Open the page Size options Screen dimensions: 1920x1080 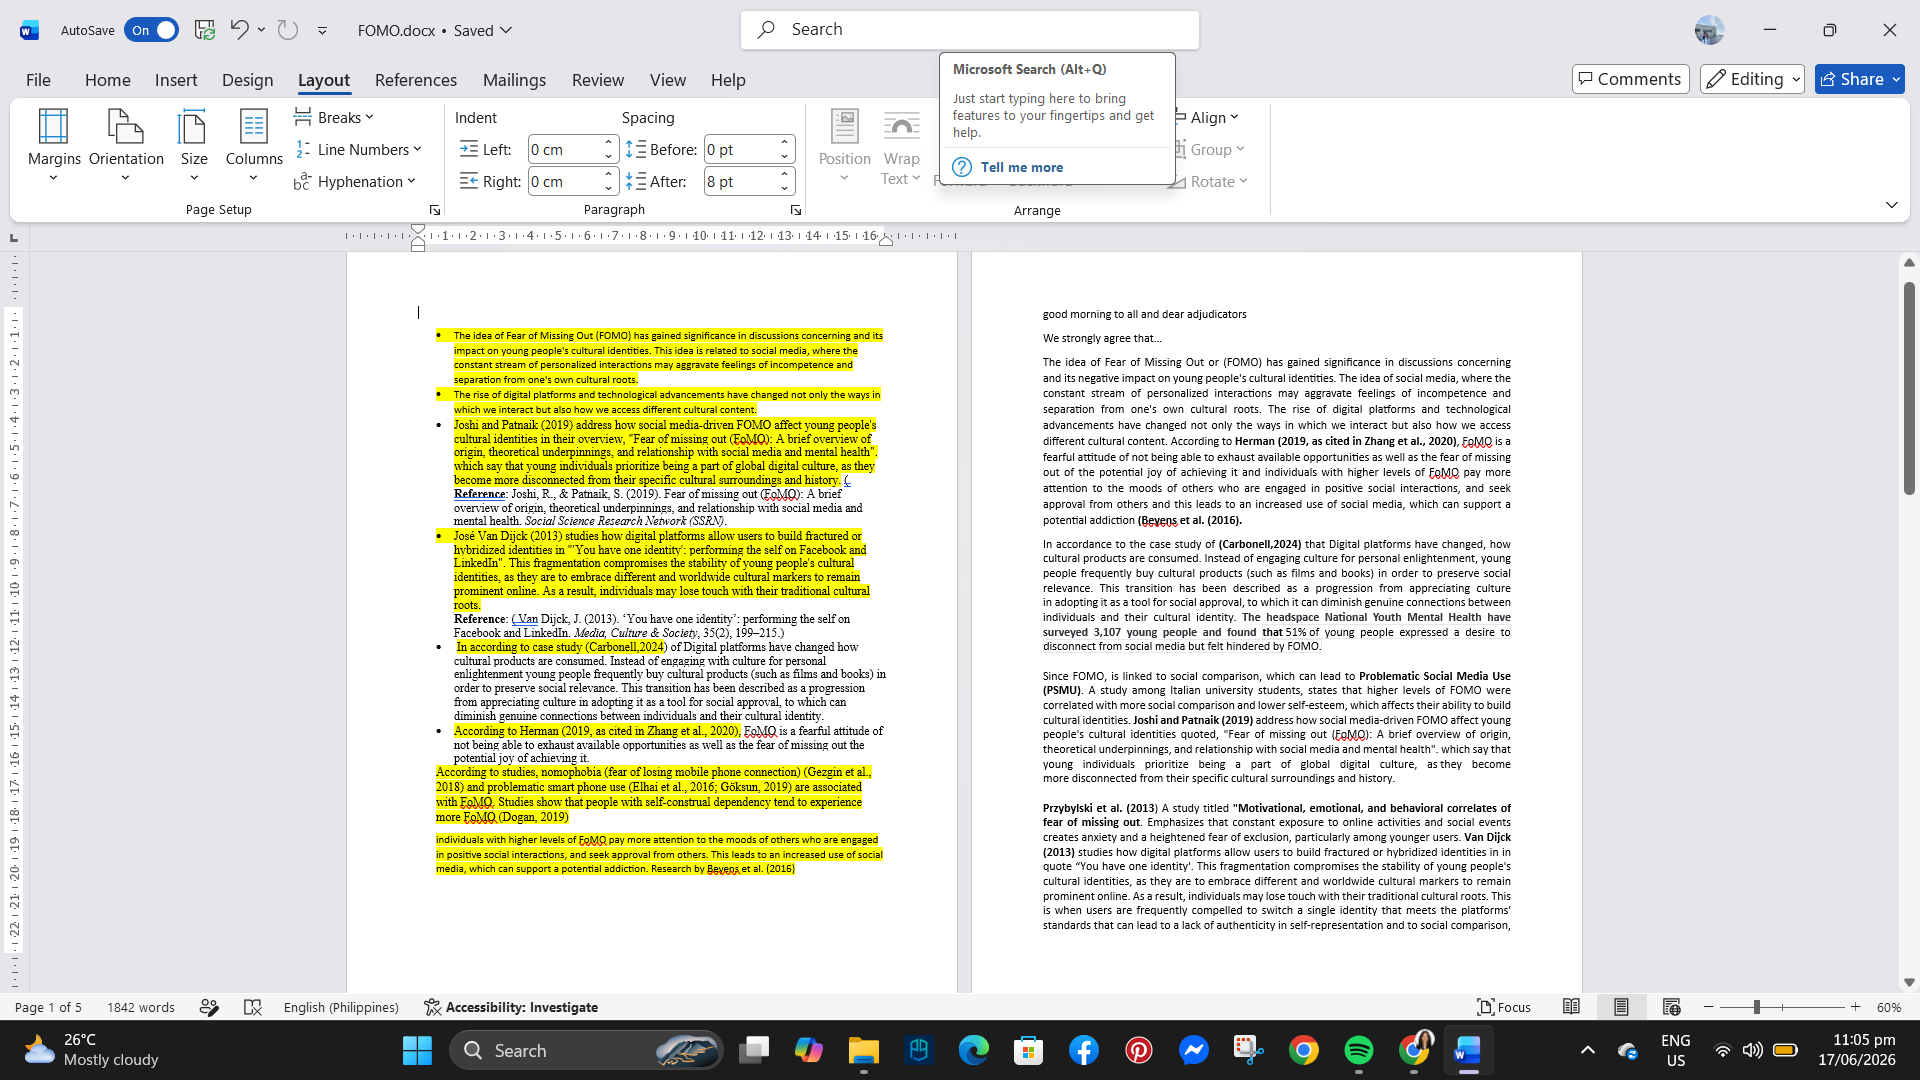(194, 146)
